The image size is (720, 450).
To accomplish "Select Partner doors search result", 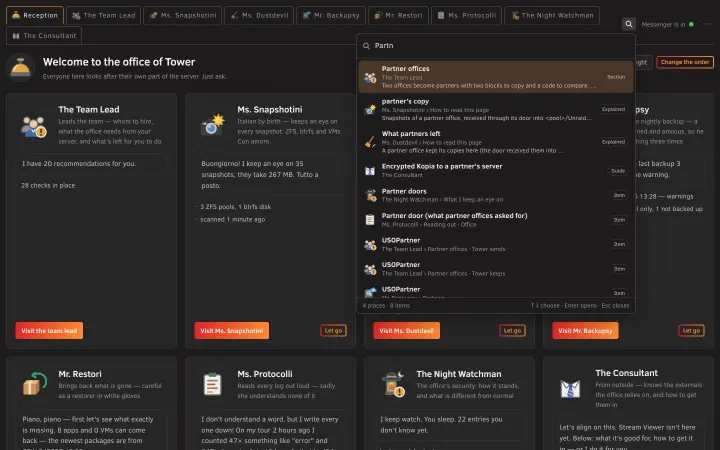I will point(496,195).
